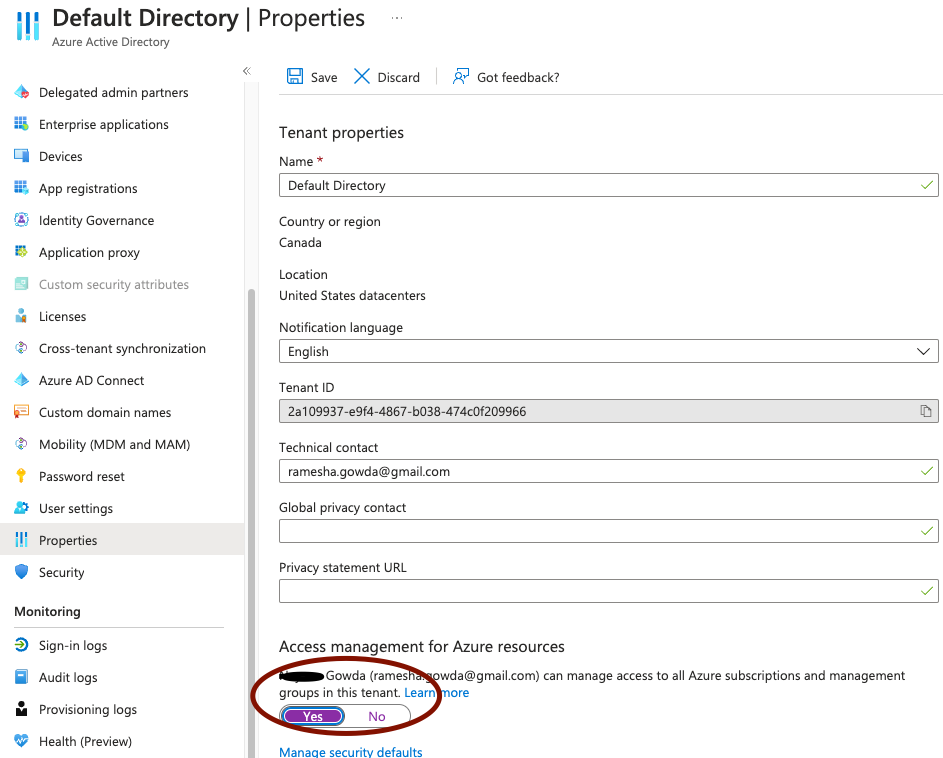This screenshot has width=943, height=758.
Task: Click the Identity Governance icon
Action: coord(22,220)
